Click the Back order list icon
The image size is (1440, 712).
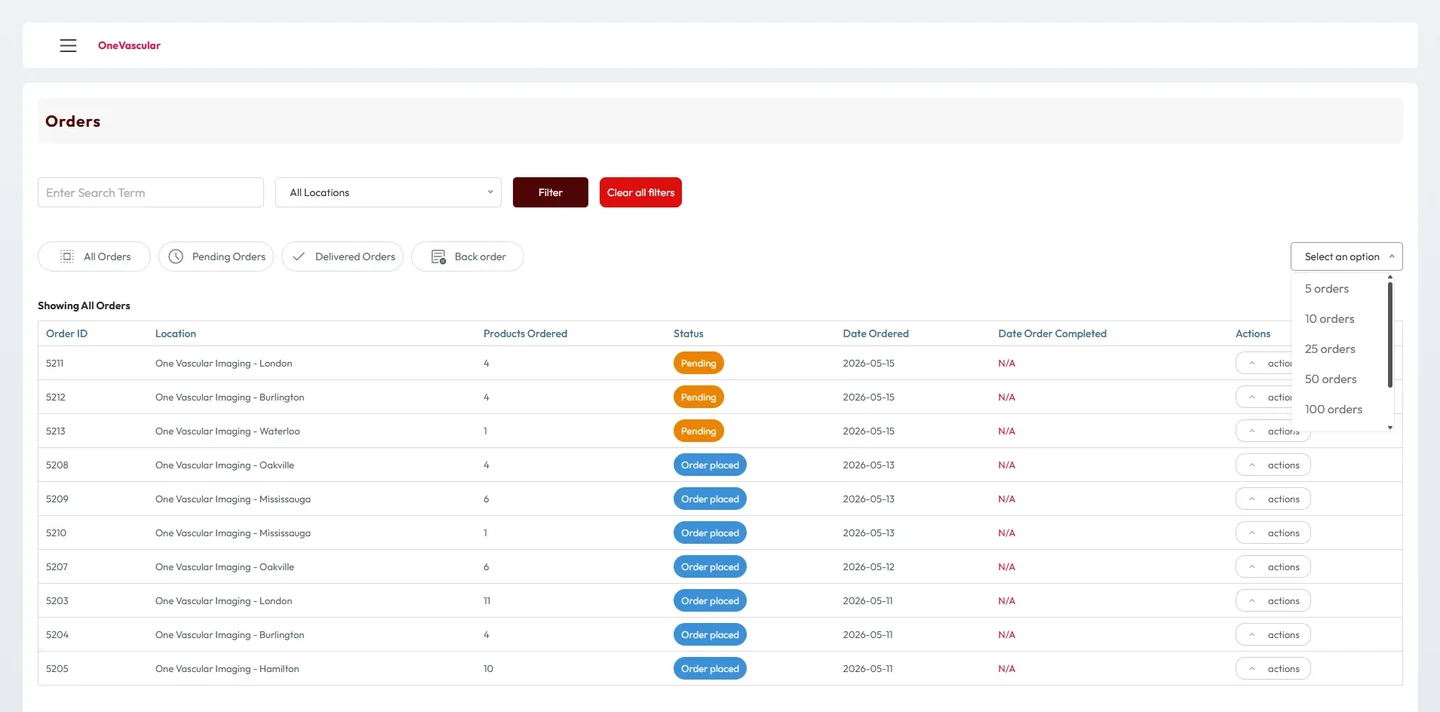point(438,257)
